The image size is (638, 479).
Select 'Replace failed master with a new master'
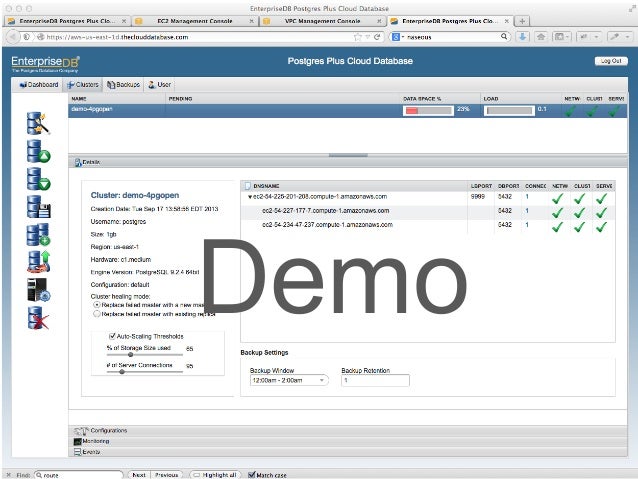click(96, 304)
